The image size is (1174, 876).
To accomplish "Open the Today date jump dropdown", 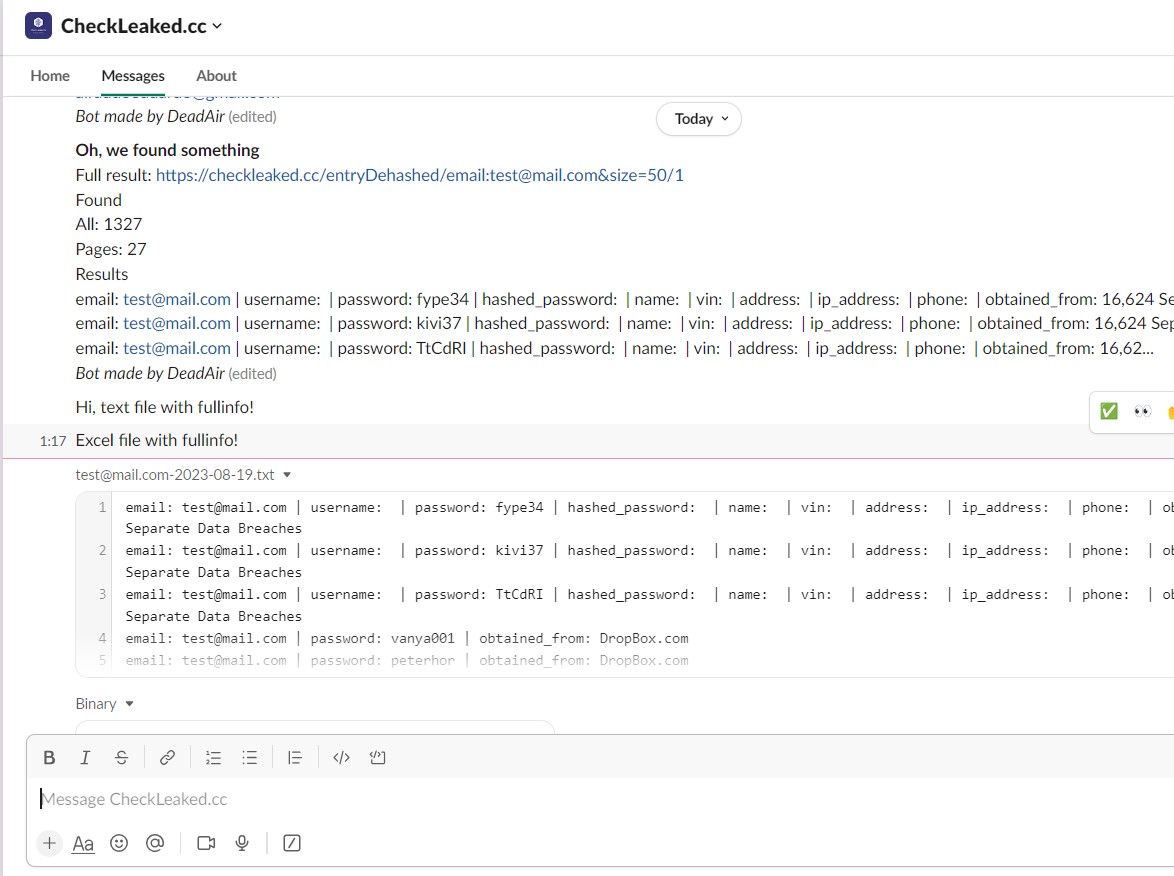I will point(699,119).
